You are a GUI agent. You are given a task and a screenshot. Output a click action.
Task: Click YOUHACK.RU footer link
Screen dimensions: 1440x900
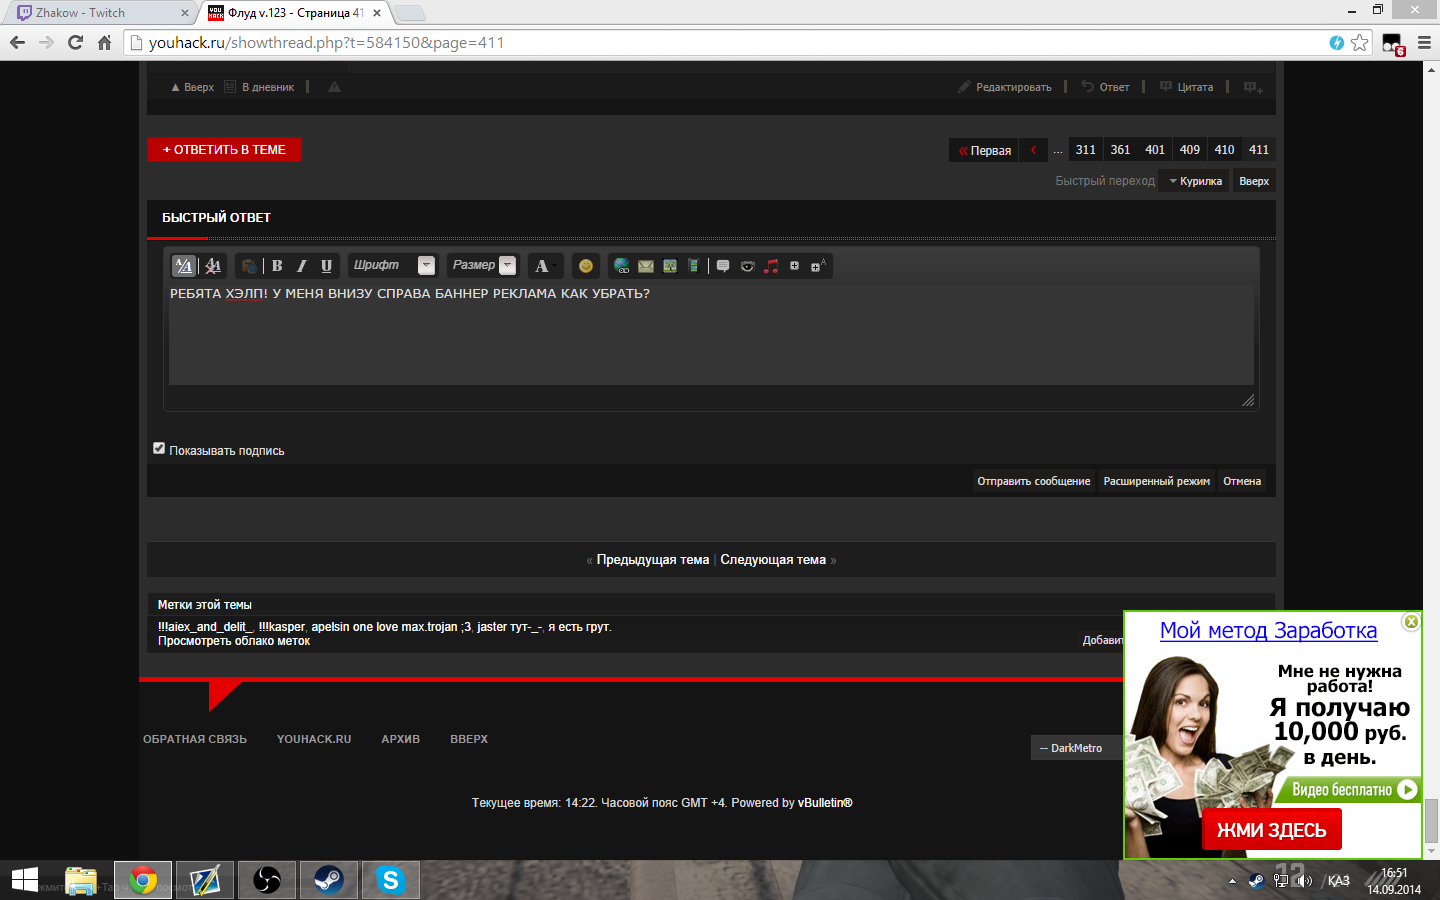[314, 739]
